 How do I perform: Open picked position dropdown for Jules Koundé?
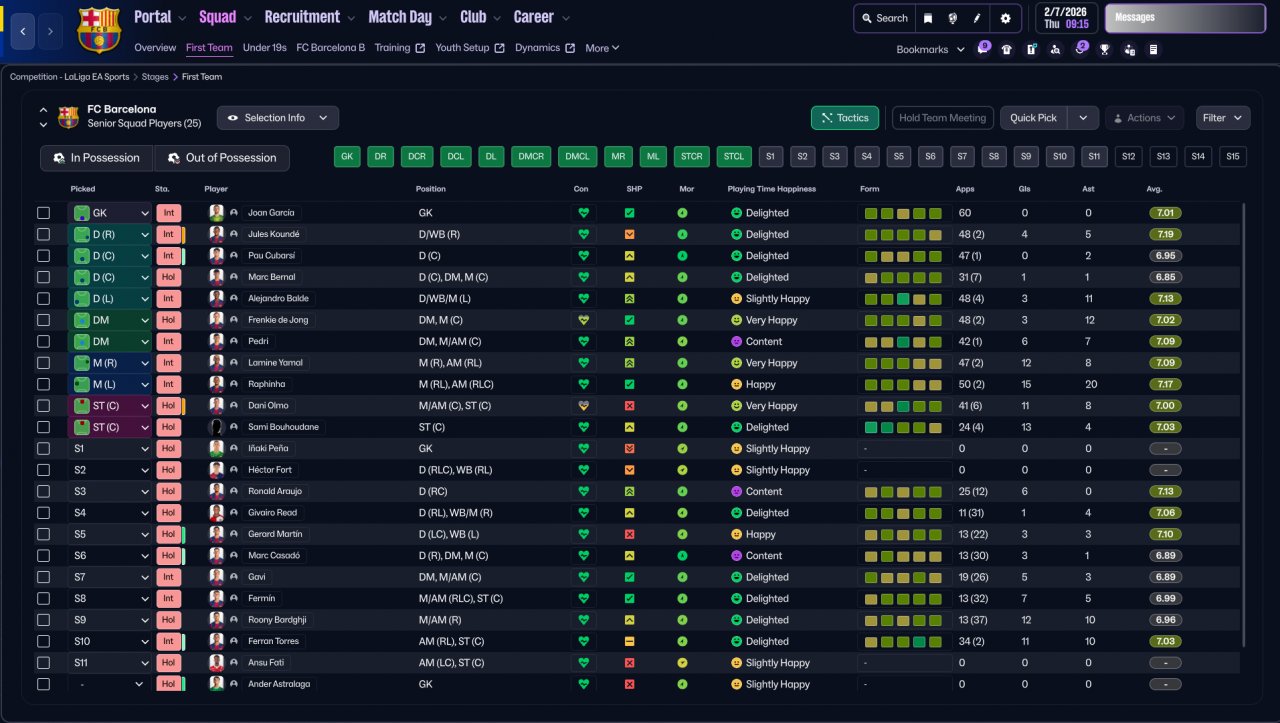pyautogui.click(x=110, y=234)
